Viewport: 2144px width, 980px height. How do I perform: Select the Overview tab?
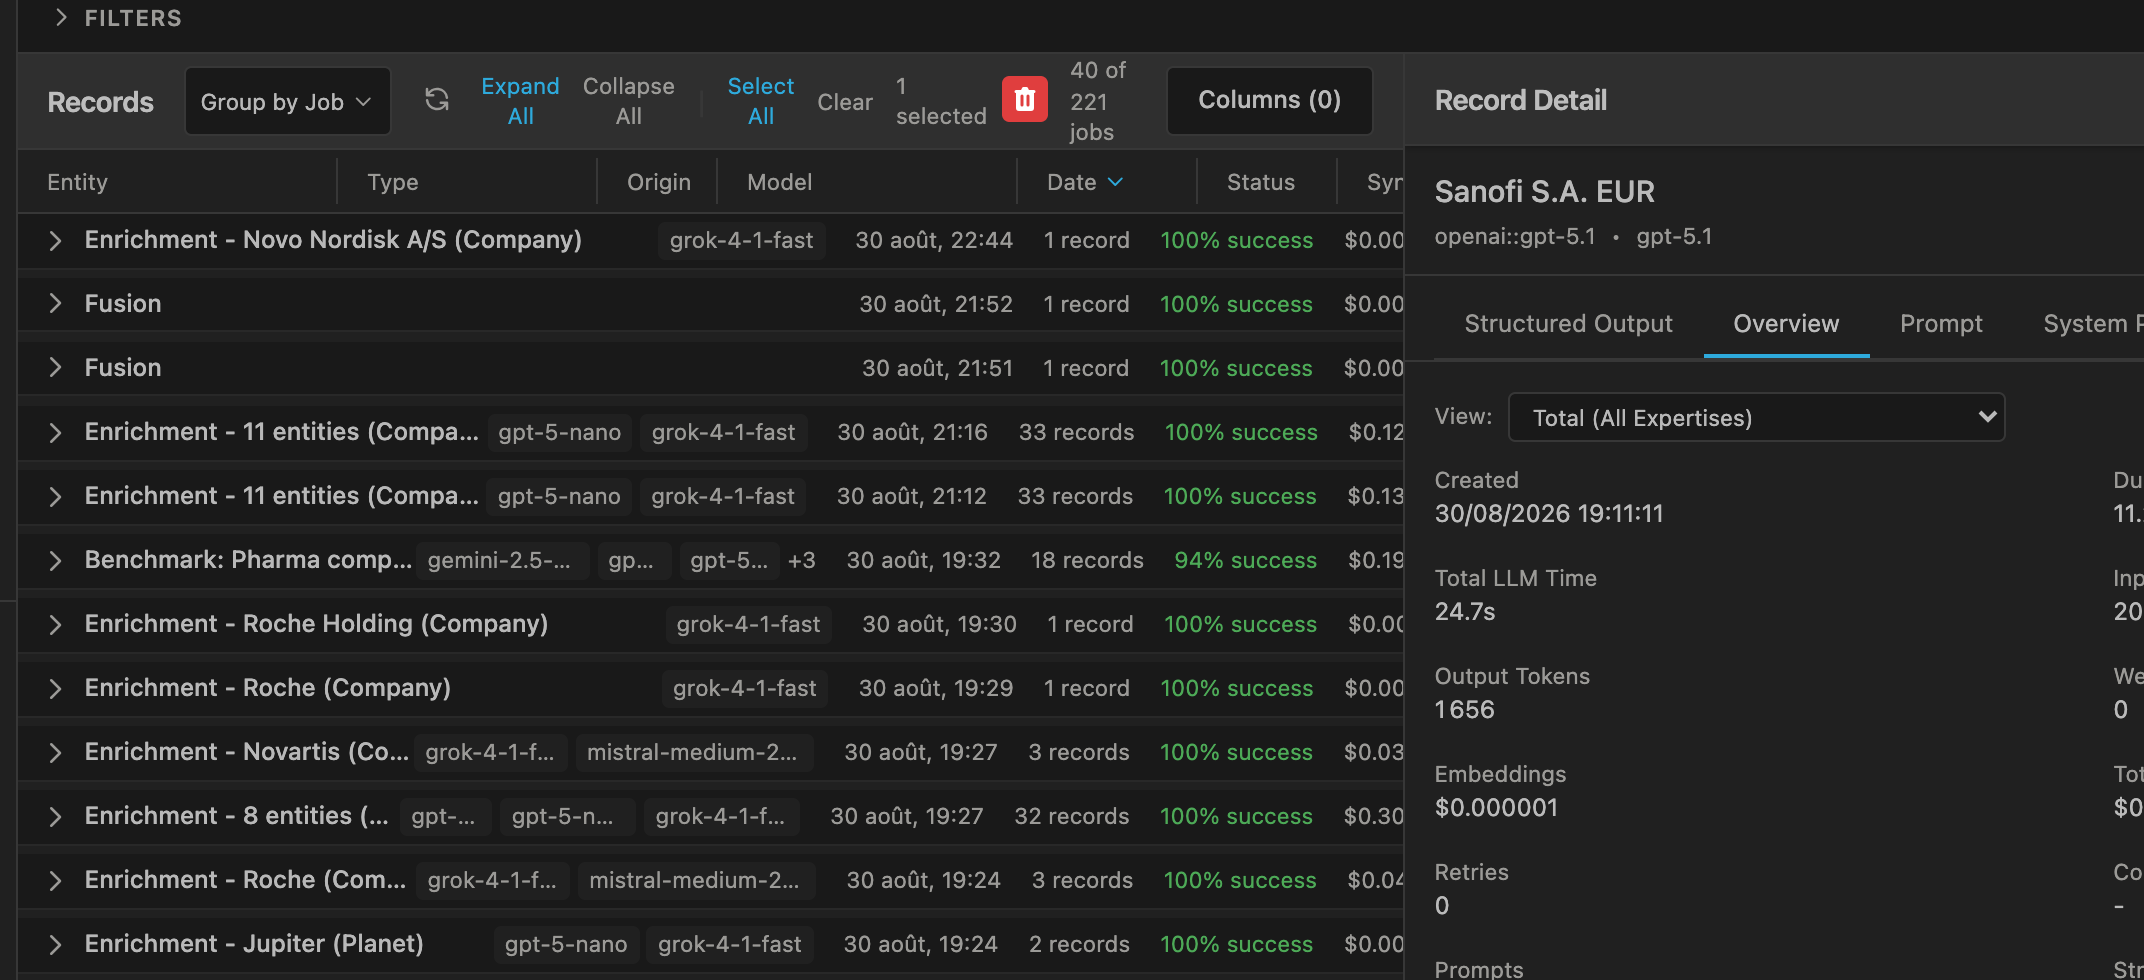(1786, 324)
